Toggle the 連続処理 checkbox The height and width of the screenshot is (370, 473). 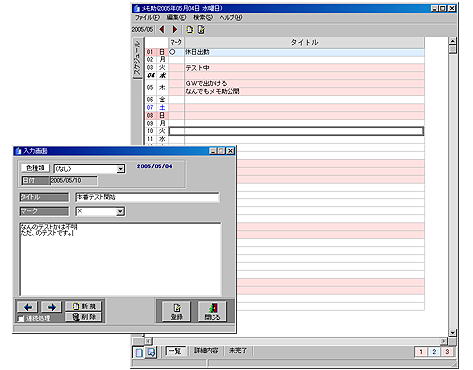(x=21, y=319)
